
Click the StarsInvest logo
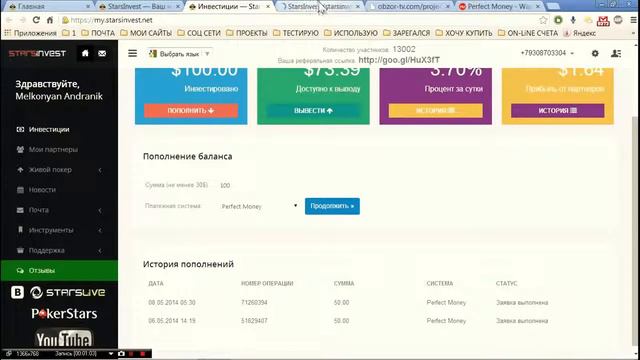[x=37, y=53]
